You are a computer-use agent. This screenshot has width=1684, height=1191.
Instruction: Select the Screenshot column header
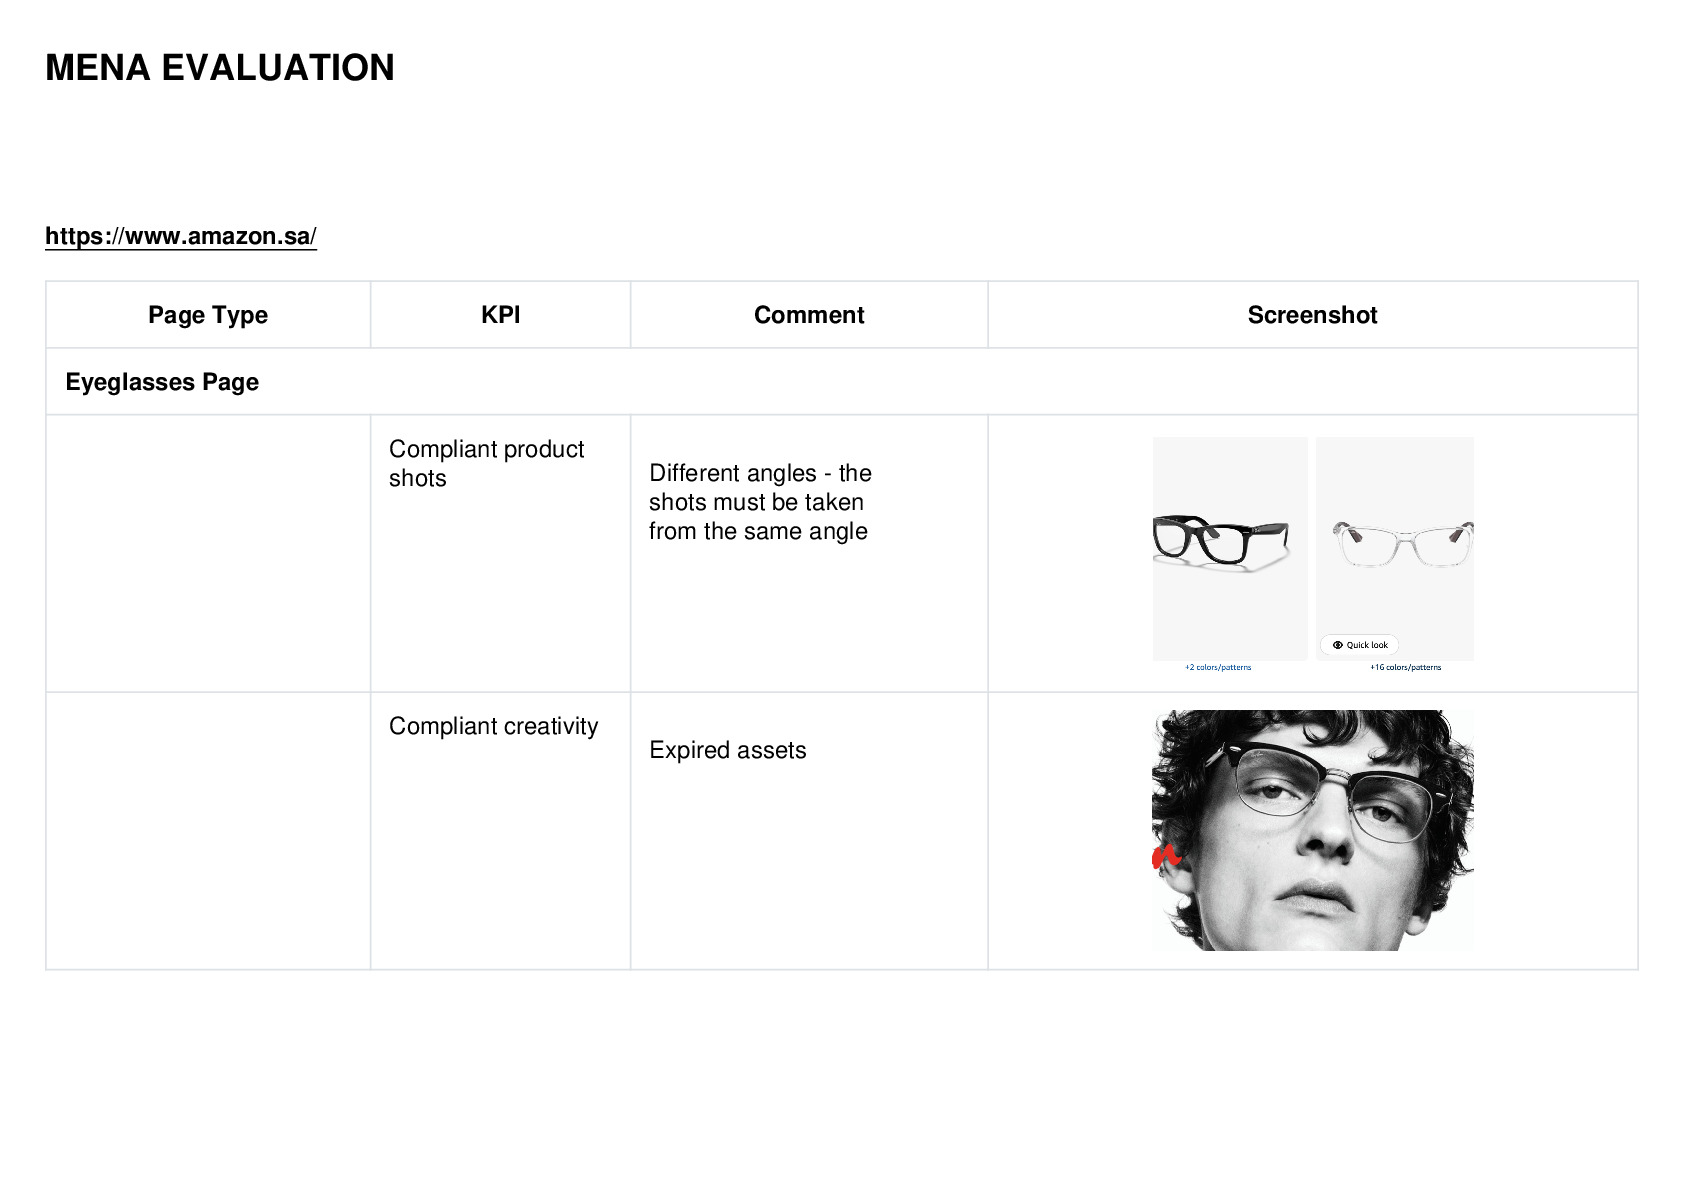pos(1313,315)
